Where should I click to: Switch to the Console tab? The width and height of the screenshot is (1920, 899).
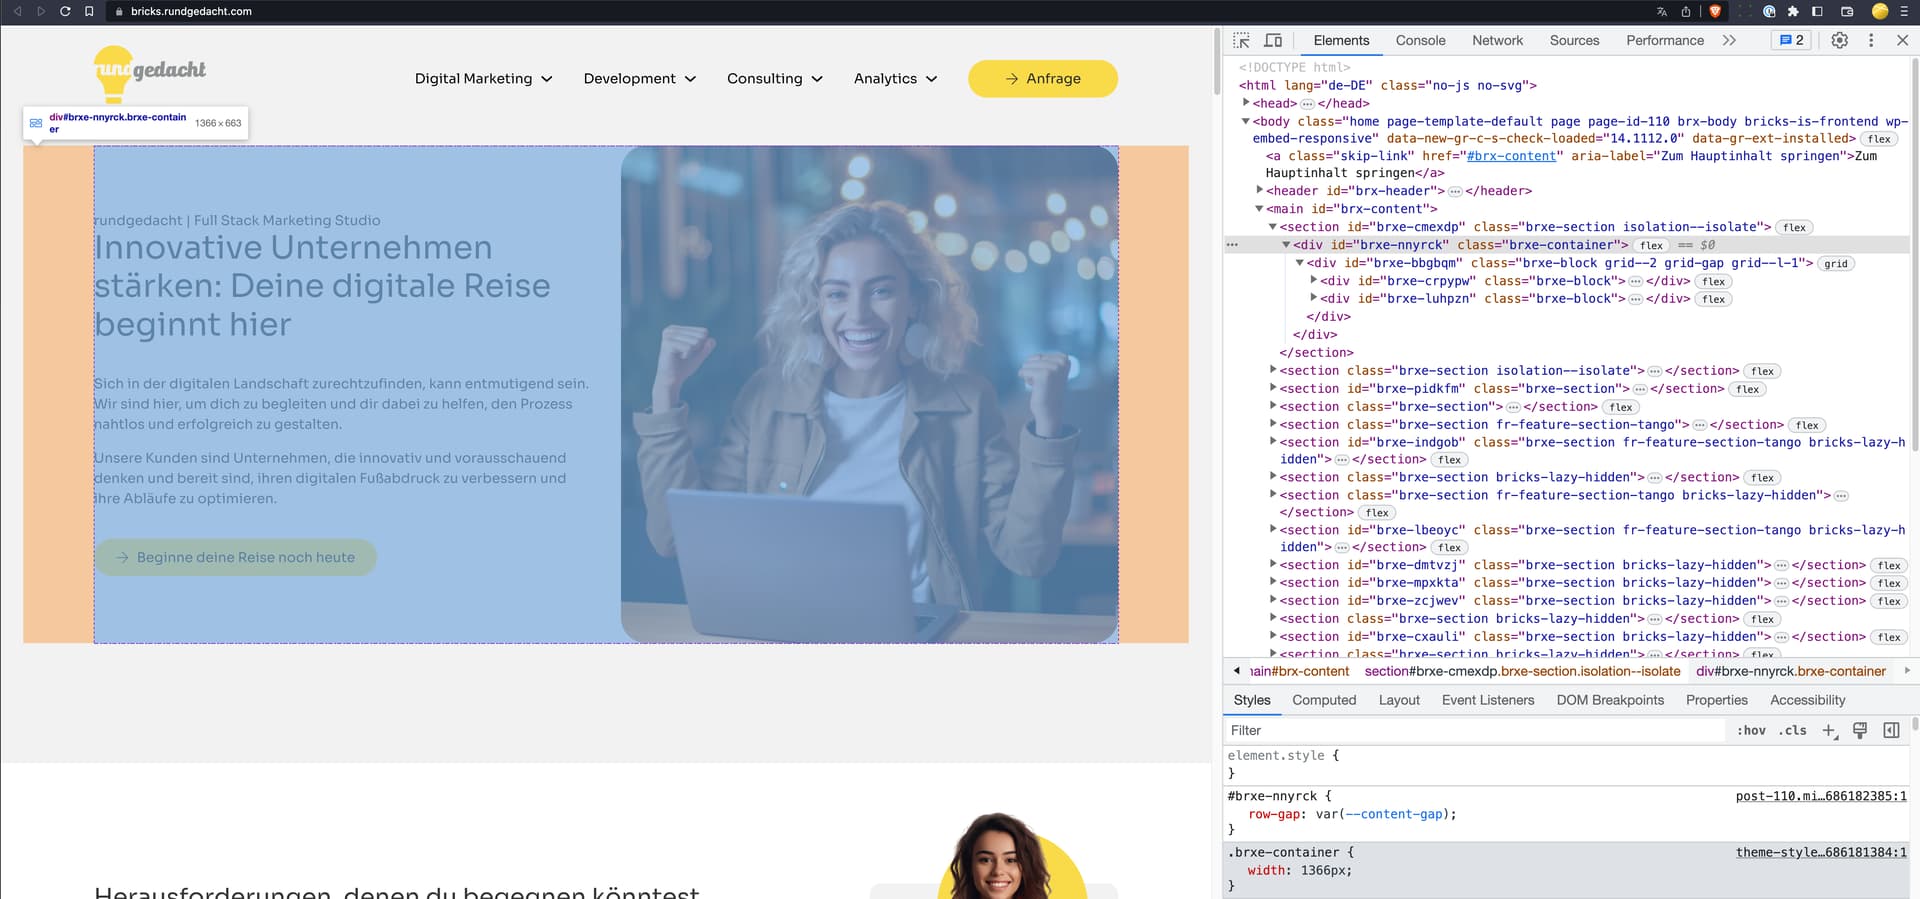[x=1420, y=40]
